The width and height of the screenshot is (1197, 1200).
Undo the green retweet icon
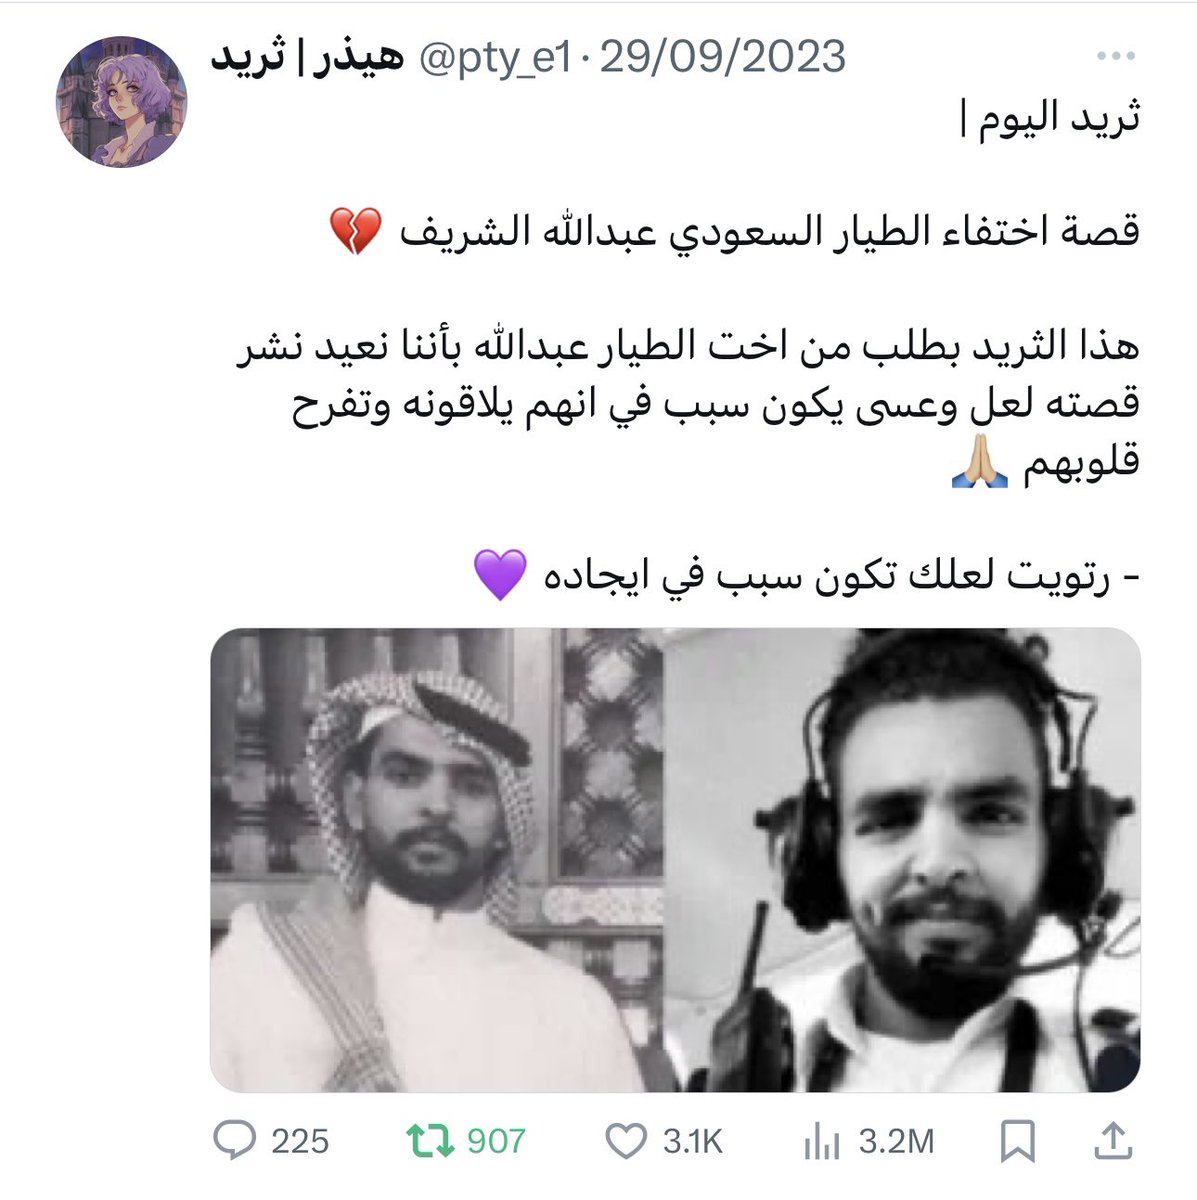pos(428,1140)
